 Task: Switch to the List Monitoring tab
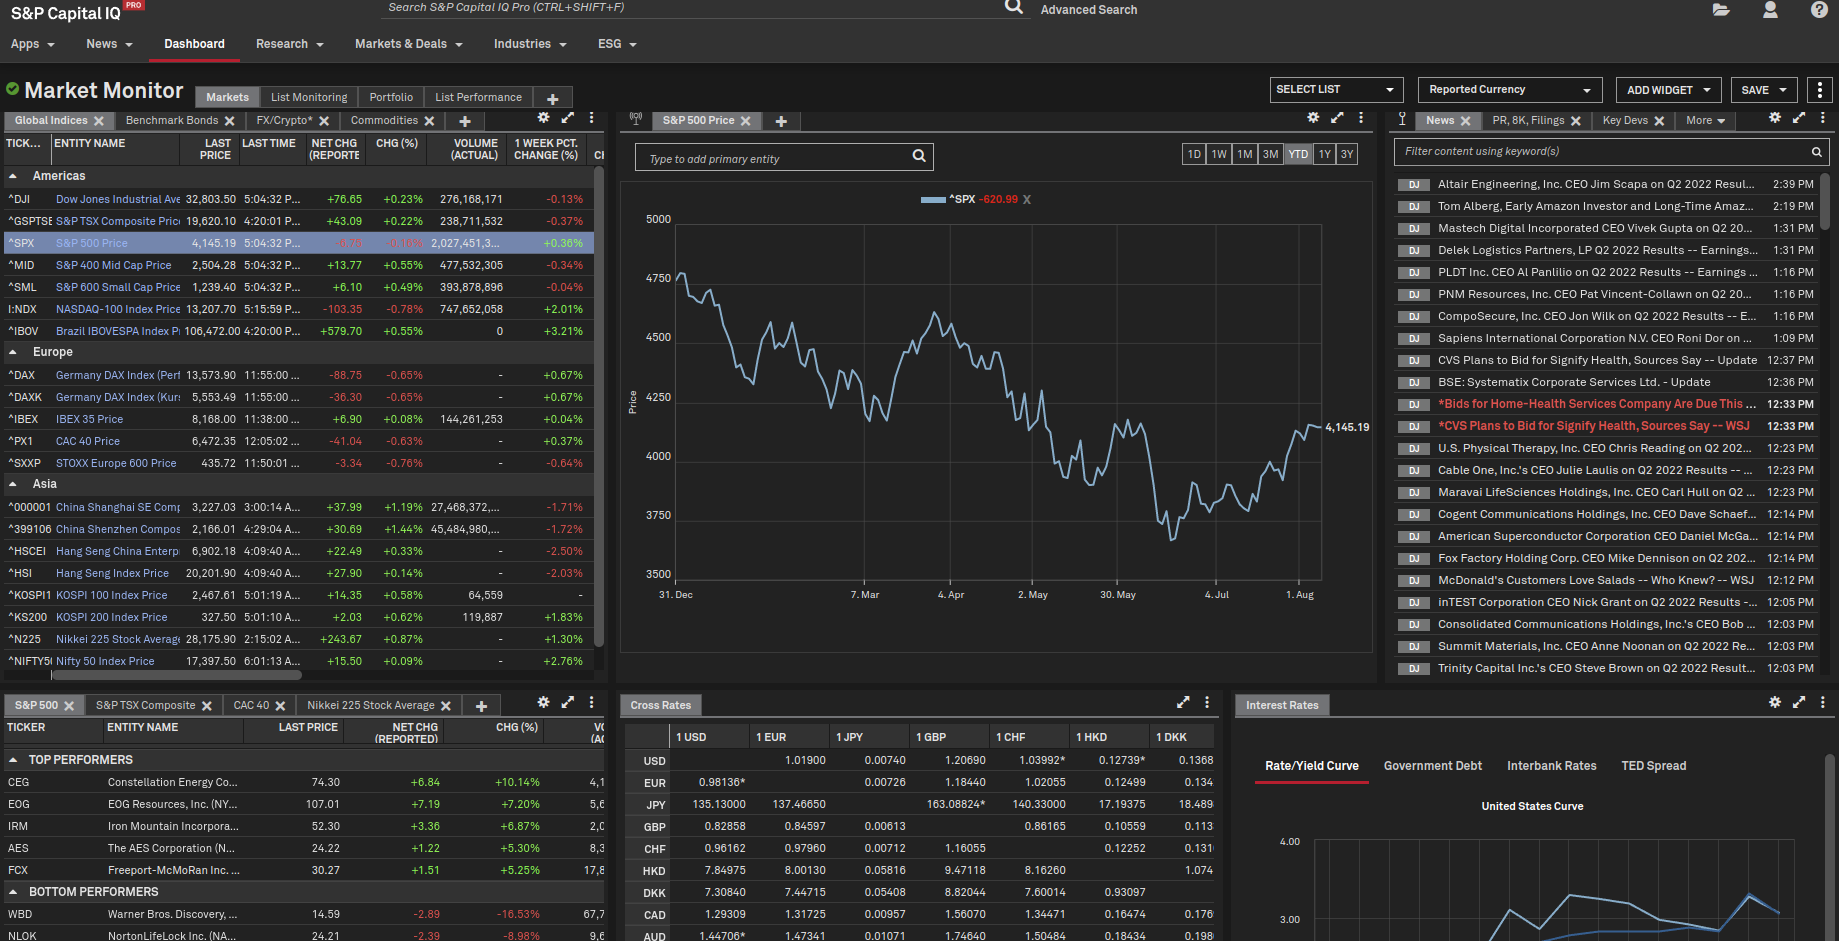(x=309, y=98)
